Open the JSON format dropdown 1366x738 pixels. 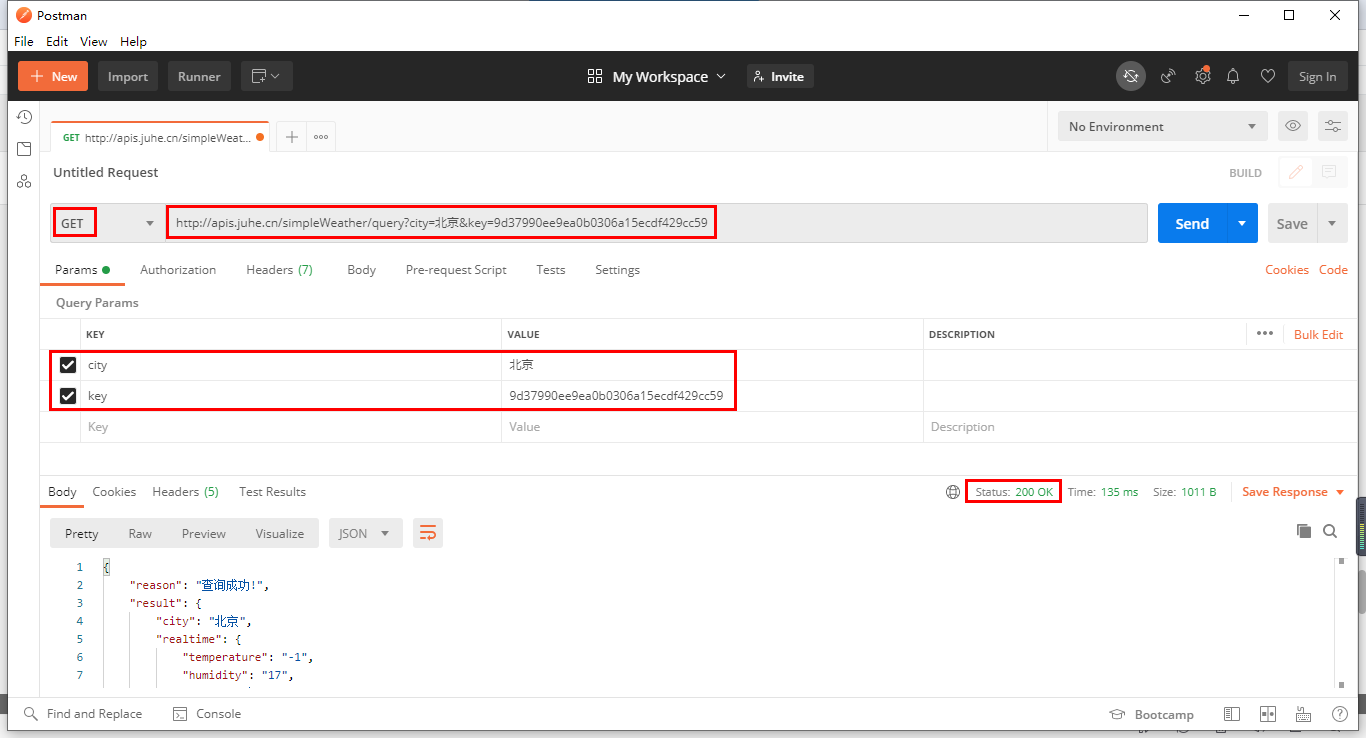pyautogui.click(x=366, y=533)
